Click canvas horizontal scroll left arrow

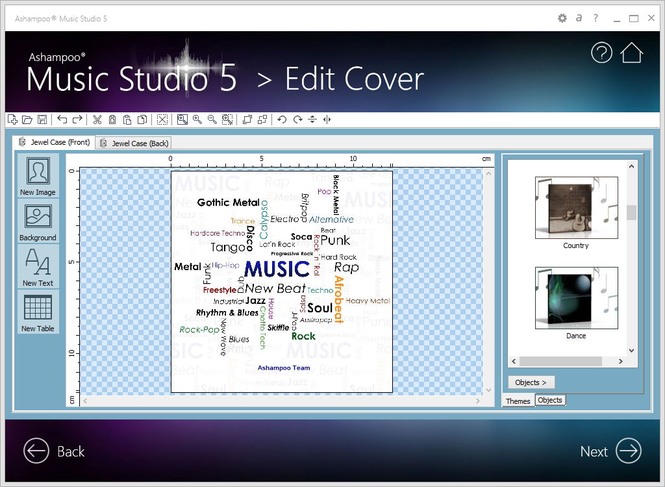click(x=85, y=400)
